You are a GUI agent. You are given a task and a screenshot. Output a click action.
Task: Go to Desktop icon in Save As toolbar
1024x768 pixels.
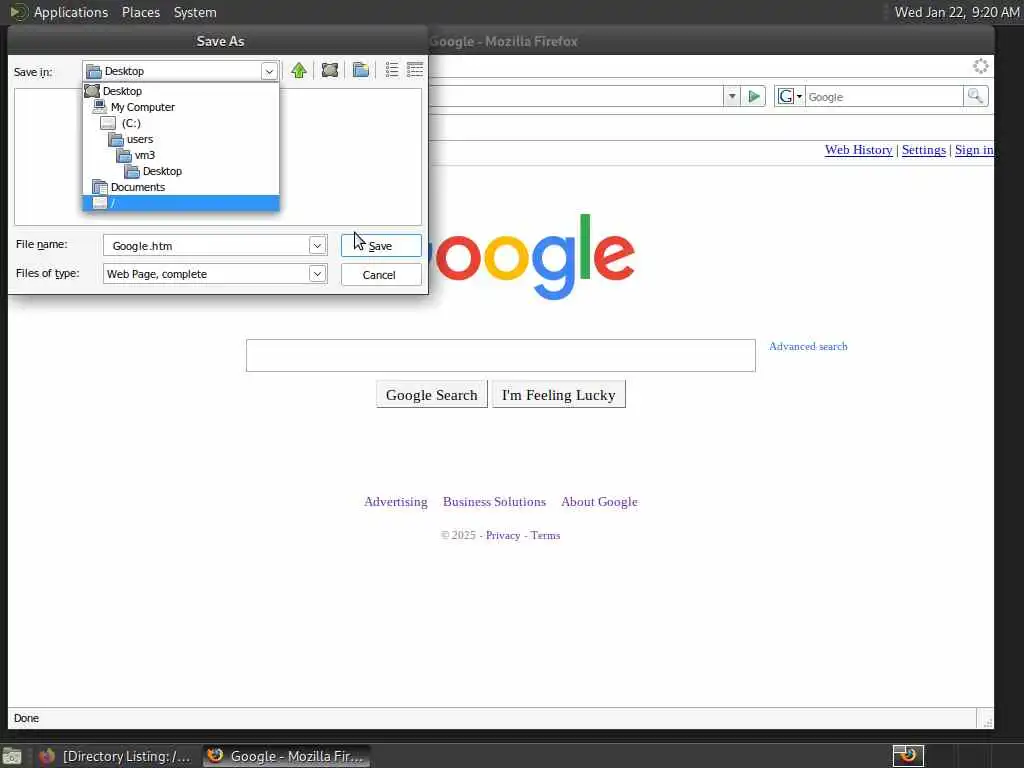tap(330, 70)
